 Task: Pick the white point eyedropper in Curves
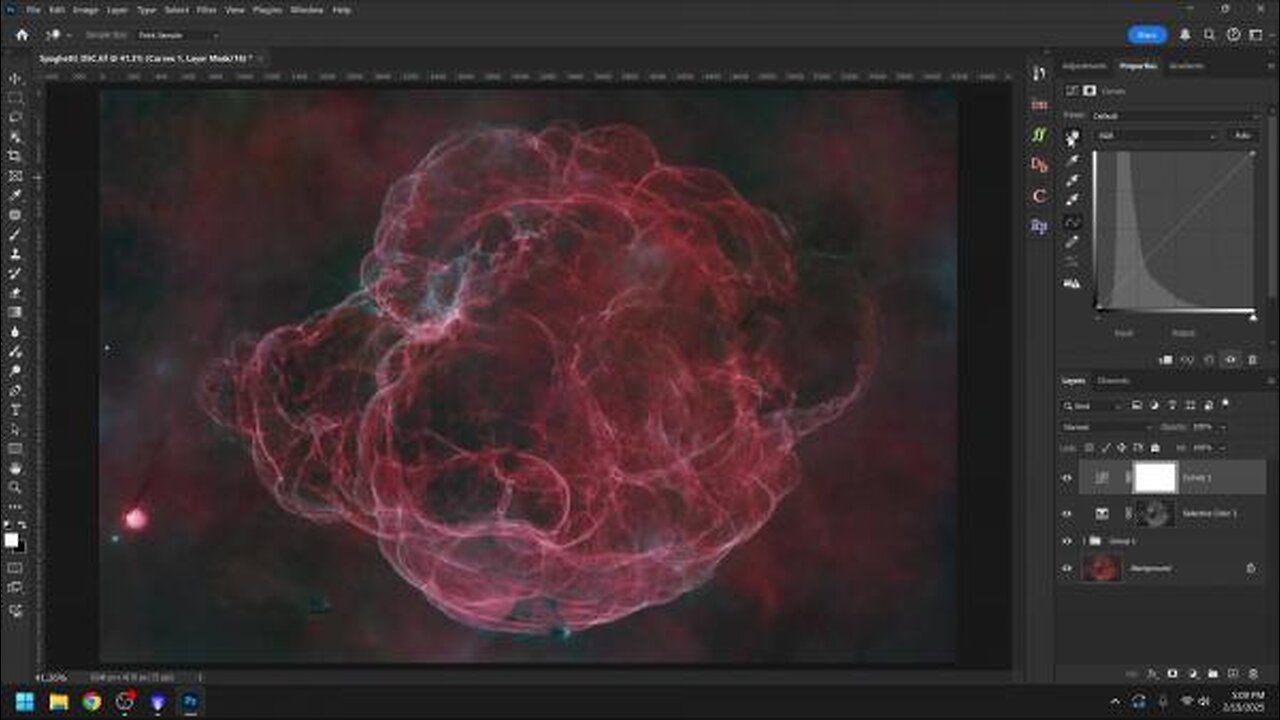click(1072, 201)
